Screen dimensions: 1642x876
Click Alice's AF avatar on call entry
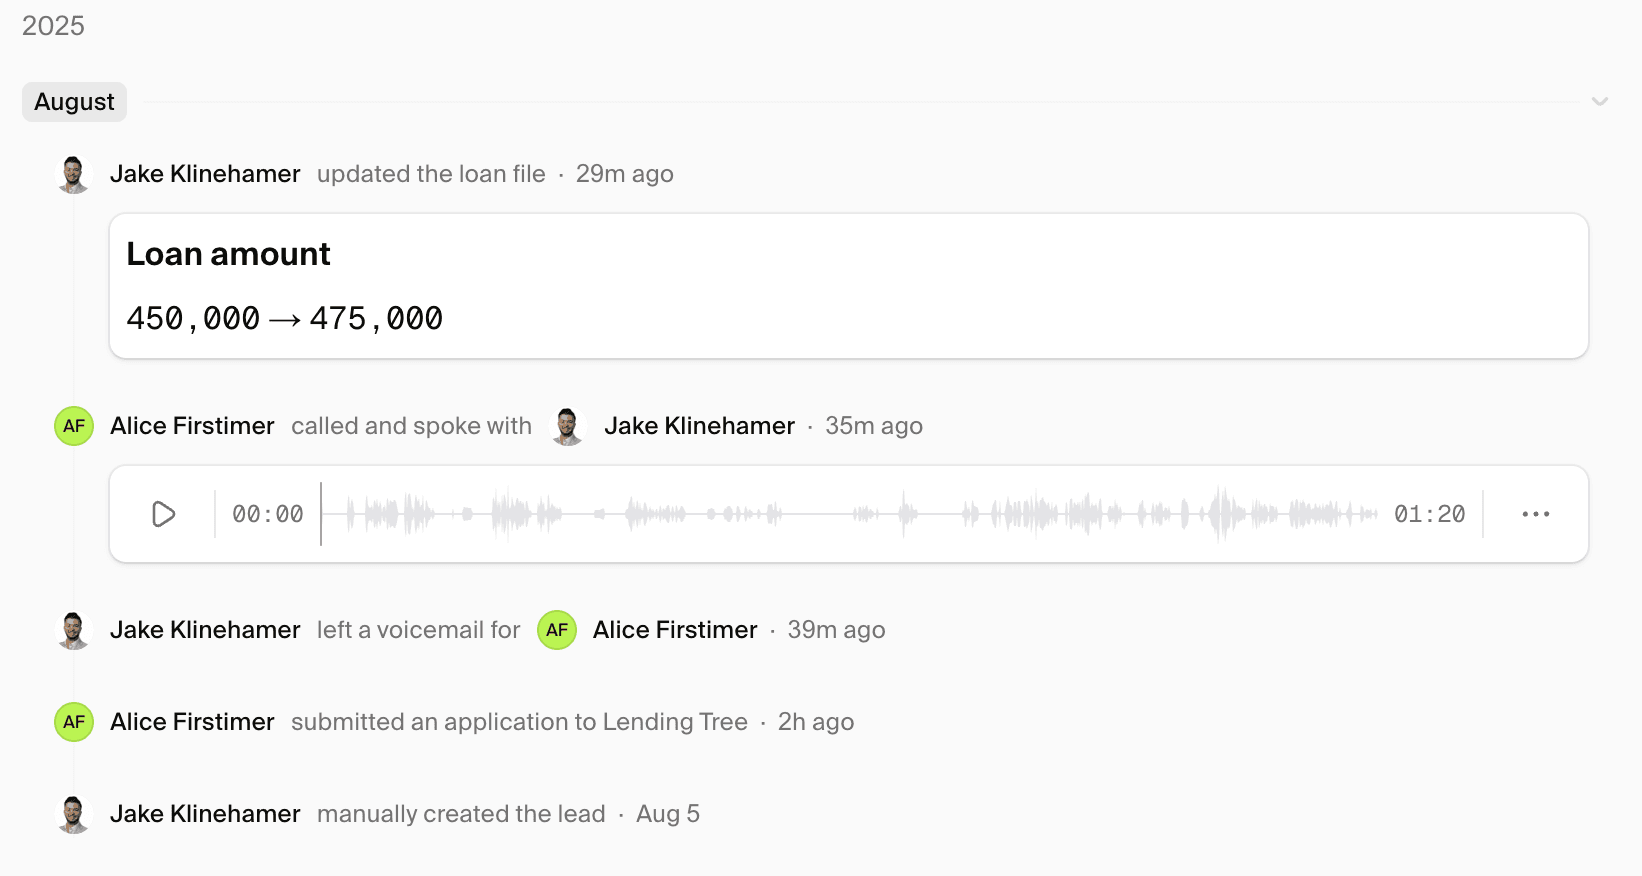tap(74, 426)
